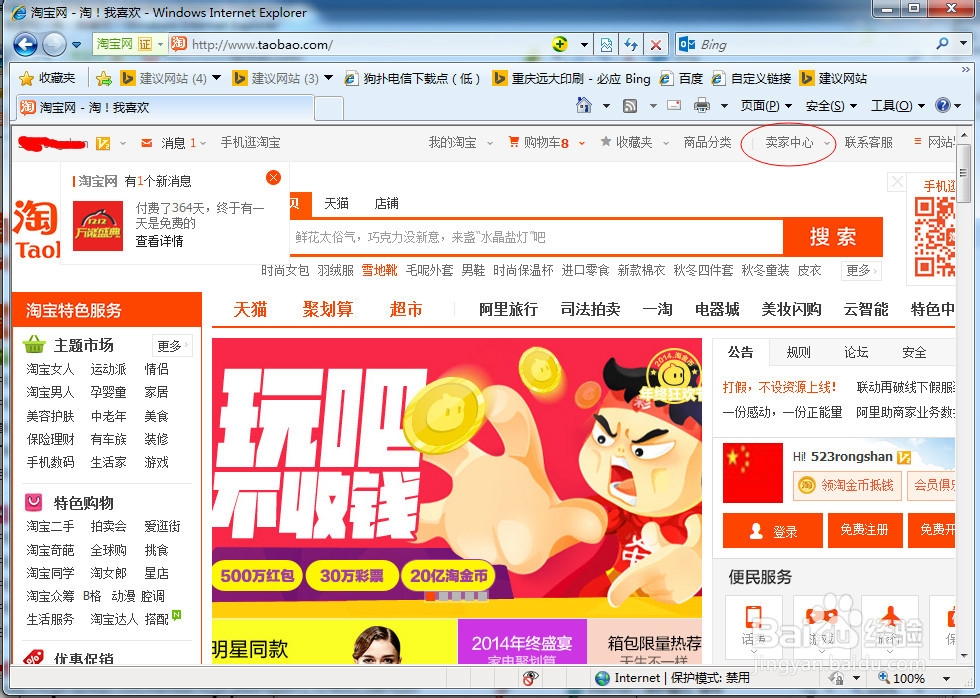The height and width of the screenshot is (698, 980).
Task: Click the red stop loading X icon
Action: click(656, 44)
